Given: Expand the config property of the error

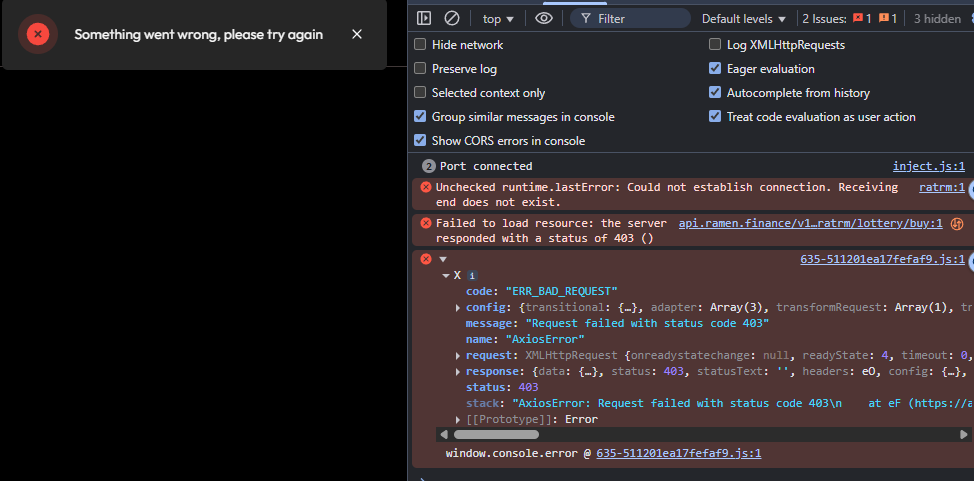Looking at the screenshot, I should (x=458, y=308).
